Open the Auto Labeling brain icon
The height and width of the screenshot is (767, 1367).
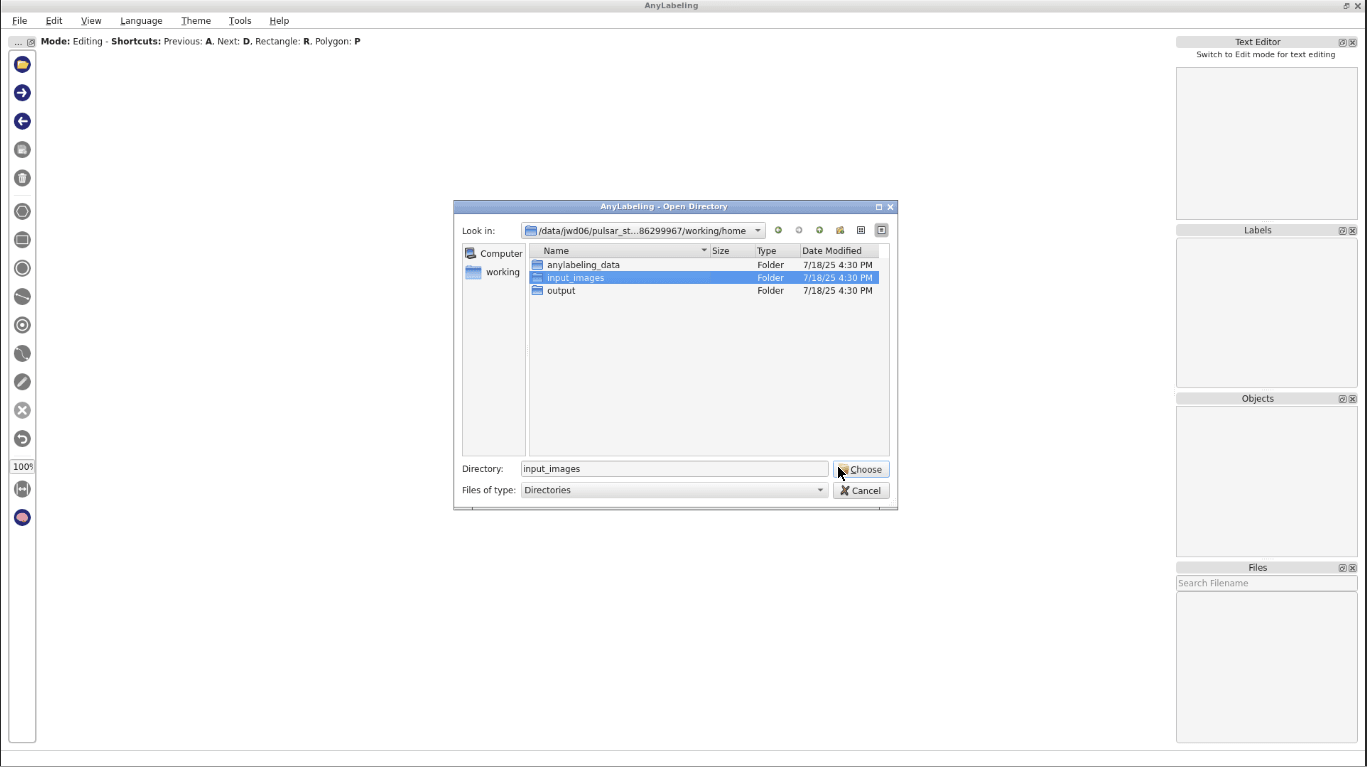click(x=22, y=517)
